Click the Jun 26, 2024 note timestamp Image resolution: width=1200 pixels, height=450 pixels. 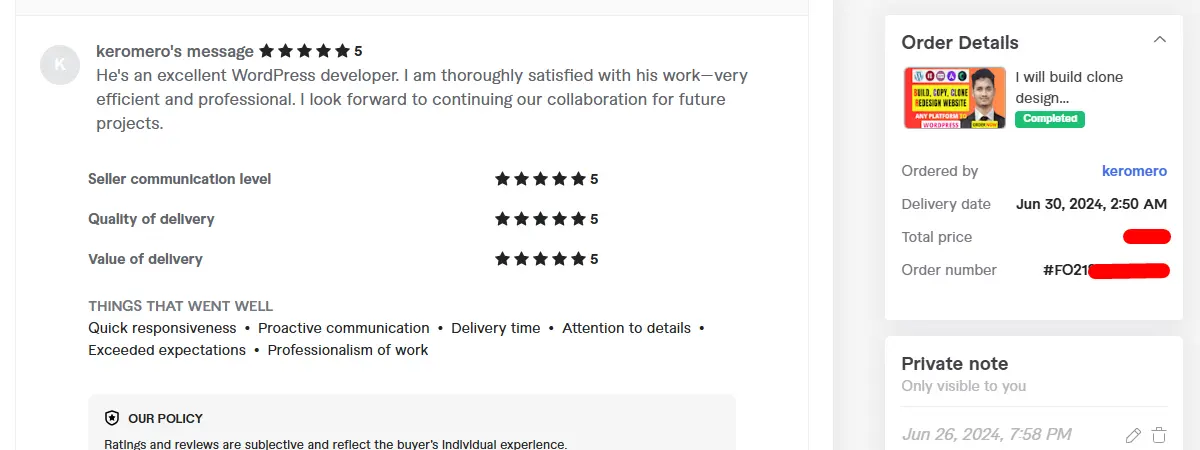point(986,434)
